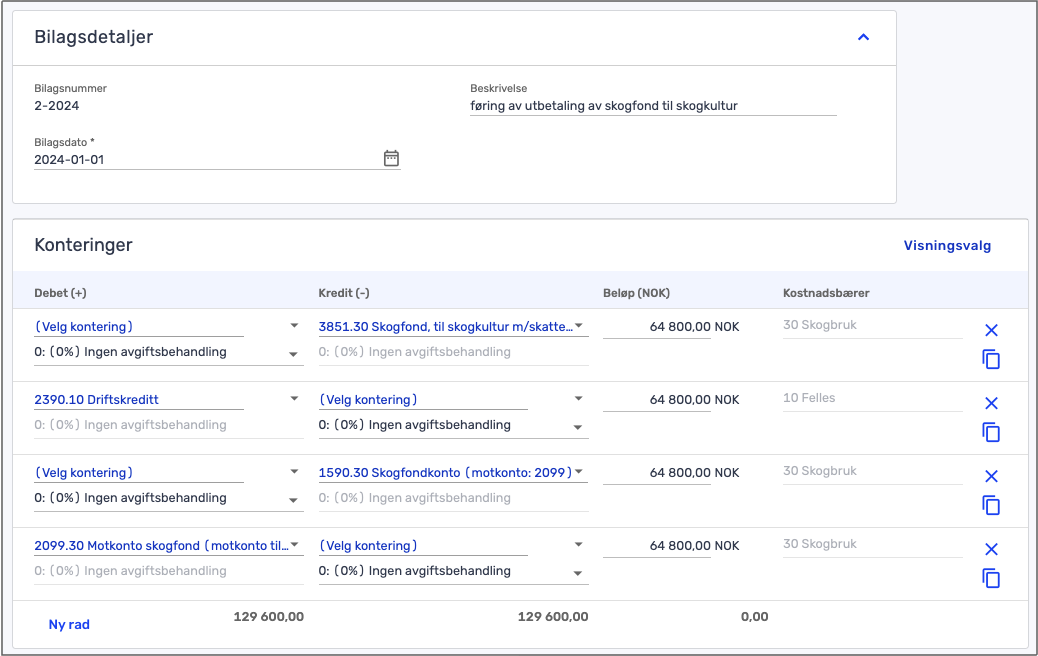Duplicate the 1590.30 Skogfondkonto posting row
Screen dimensions: 1038x656
(991, 505)
